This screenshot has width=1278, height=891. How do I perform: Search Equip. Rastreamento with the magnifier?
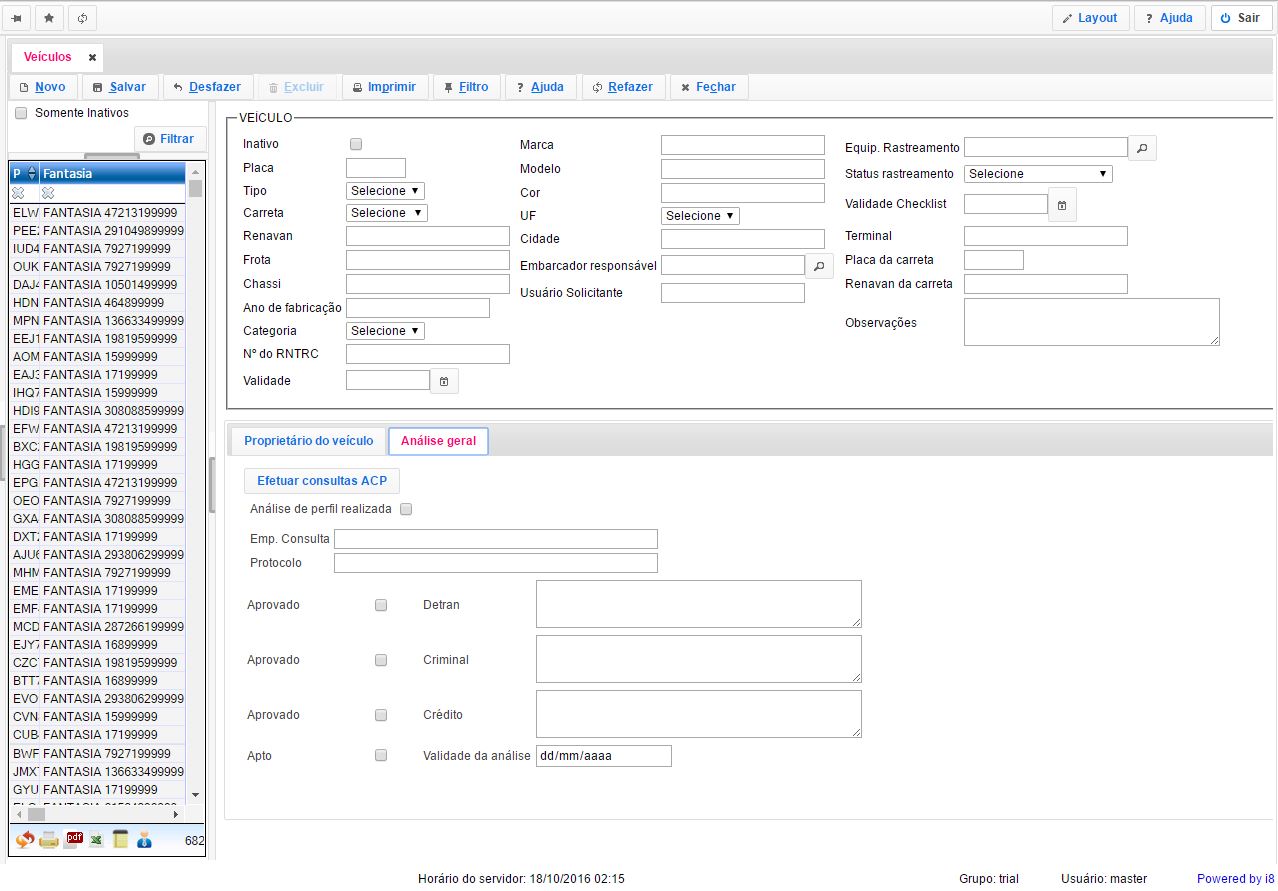coord(1142,148)
